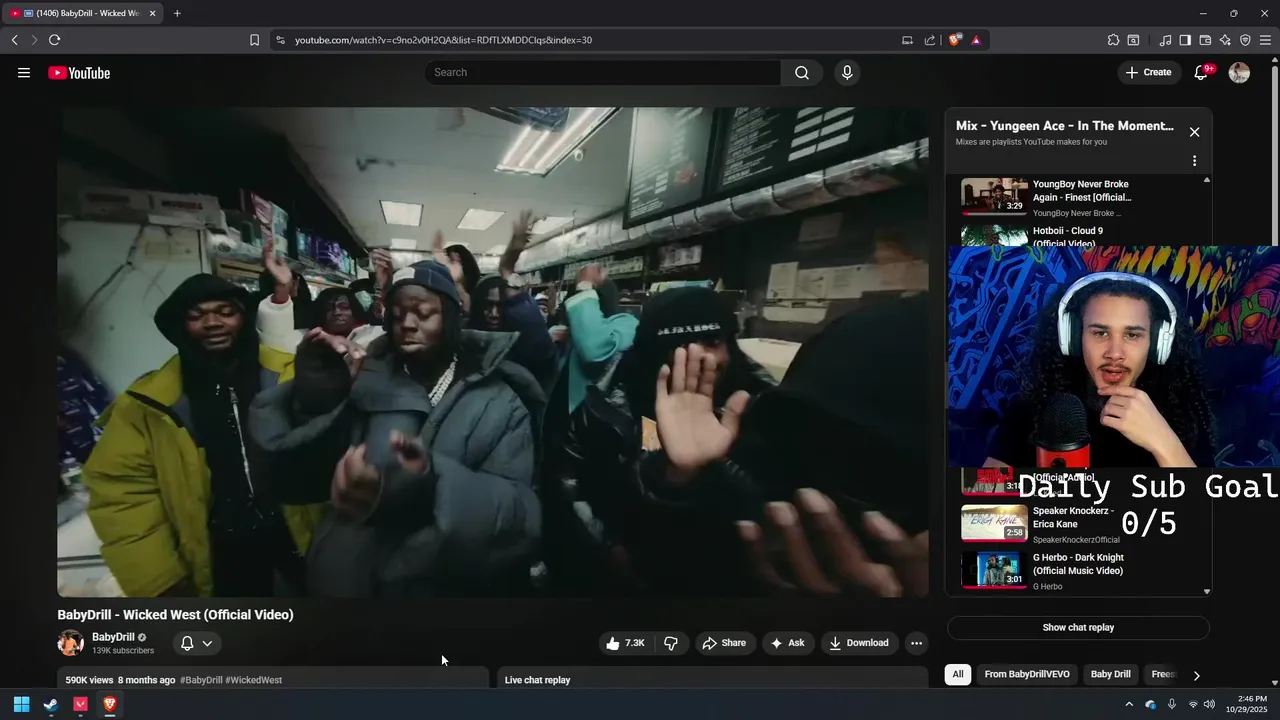Close the Mix playlist panel
This screenshot has width=1280, height=720.
(x=1194, y=132)
